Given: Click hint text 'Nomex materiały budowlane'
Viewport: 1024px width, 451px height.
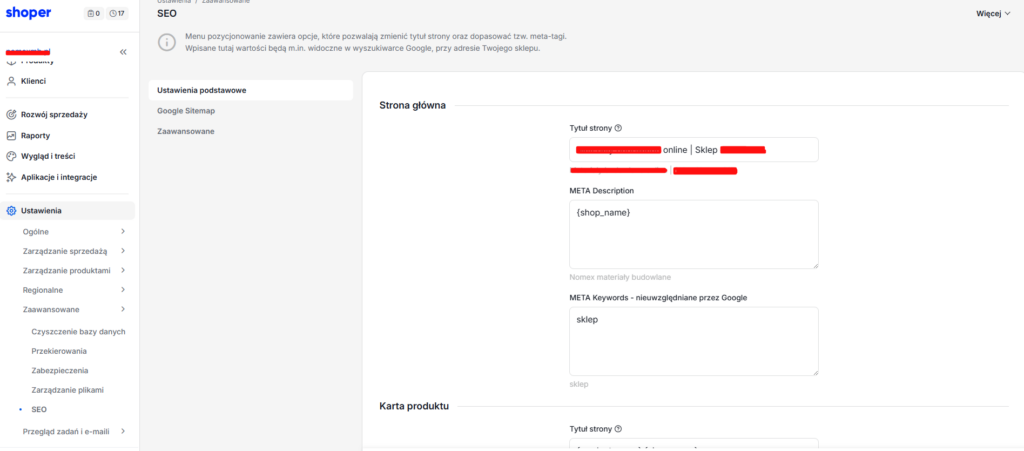Looking at the screenshot, I should click(x=620, y=277).
